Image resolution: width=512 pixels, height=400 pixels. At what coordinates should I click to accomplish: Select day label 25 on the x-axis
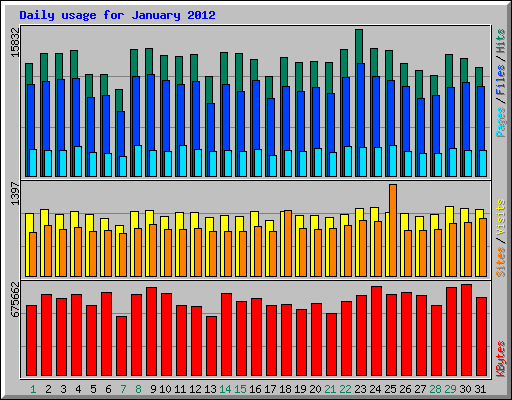[390, 389]
